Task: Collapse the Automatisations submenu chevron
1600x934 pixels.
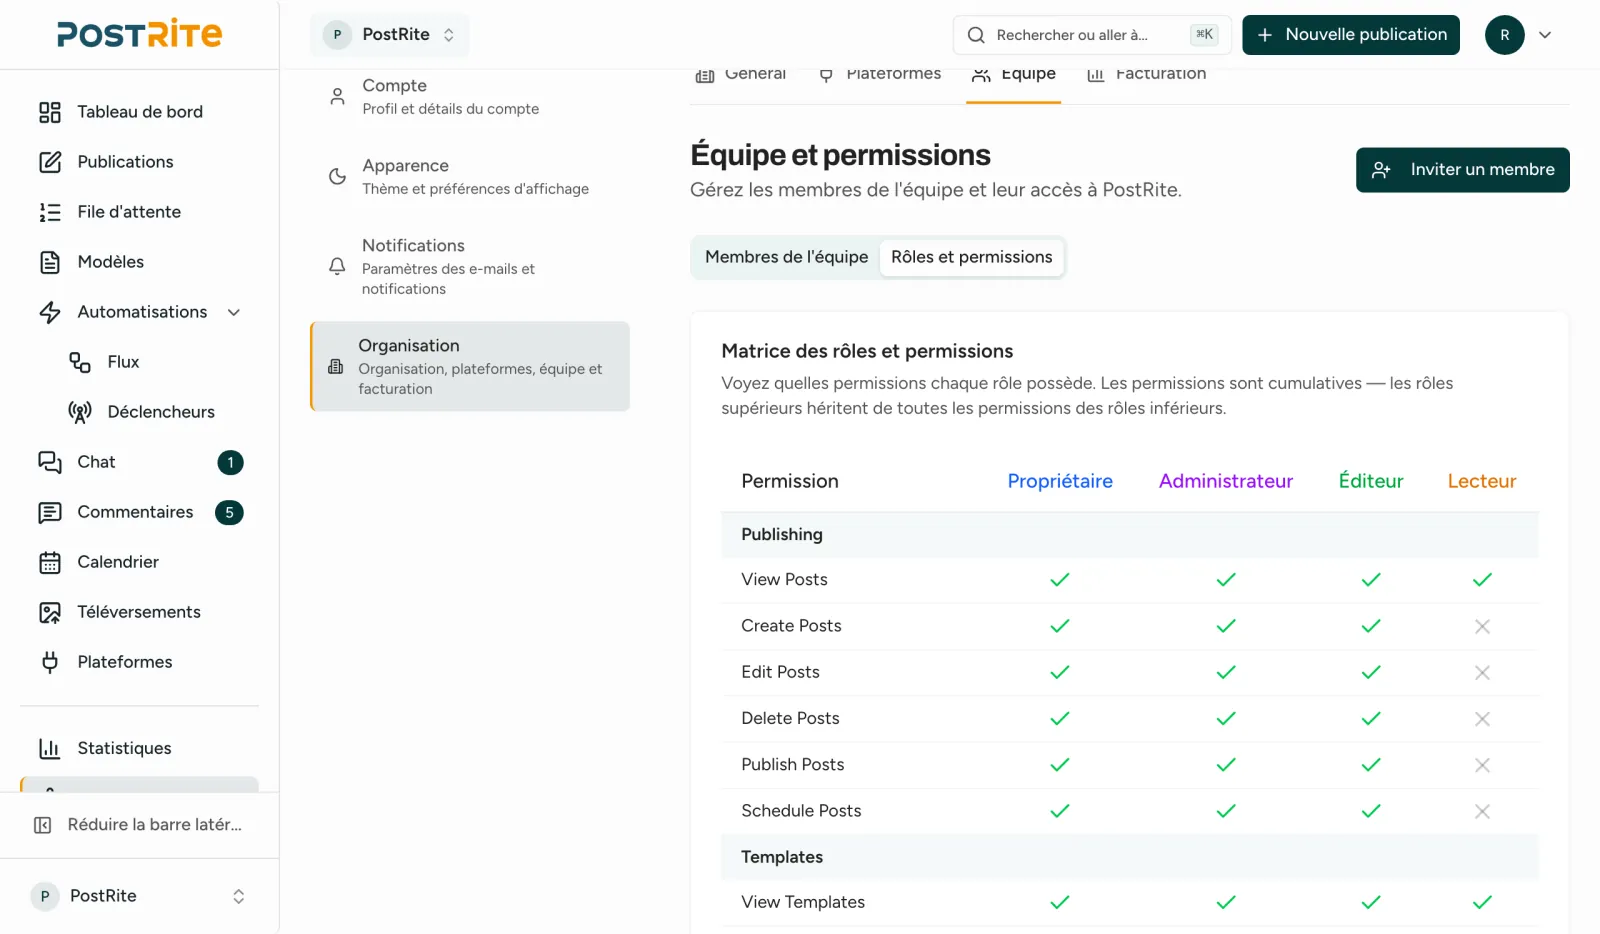Action: click(234, 312)
